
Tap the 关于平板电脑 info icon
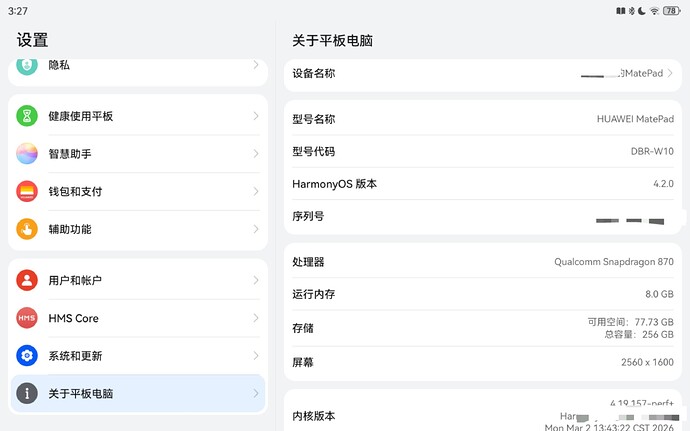coord(27,393)
